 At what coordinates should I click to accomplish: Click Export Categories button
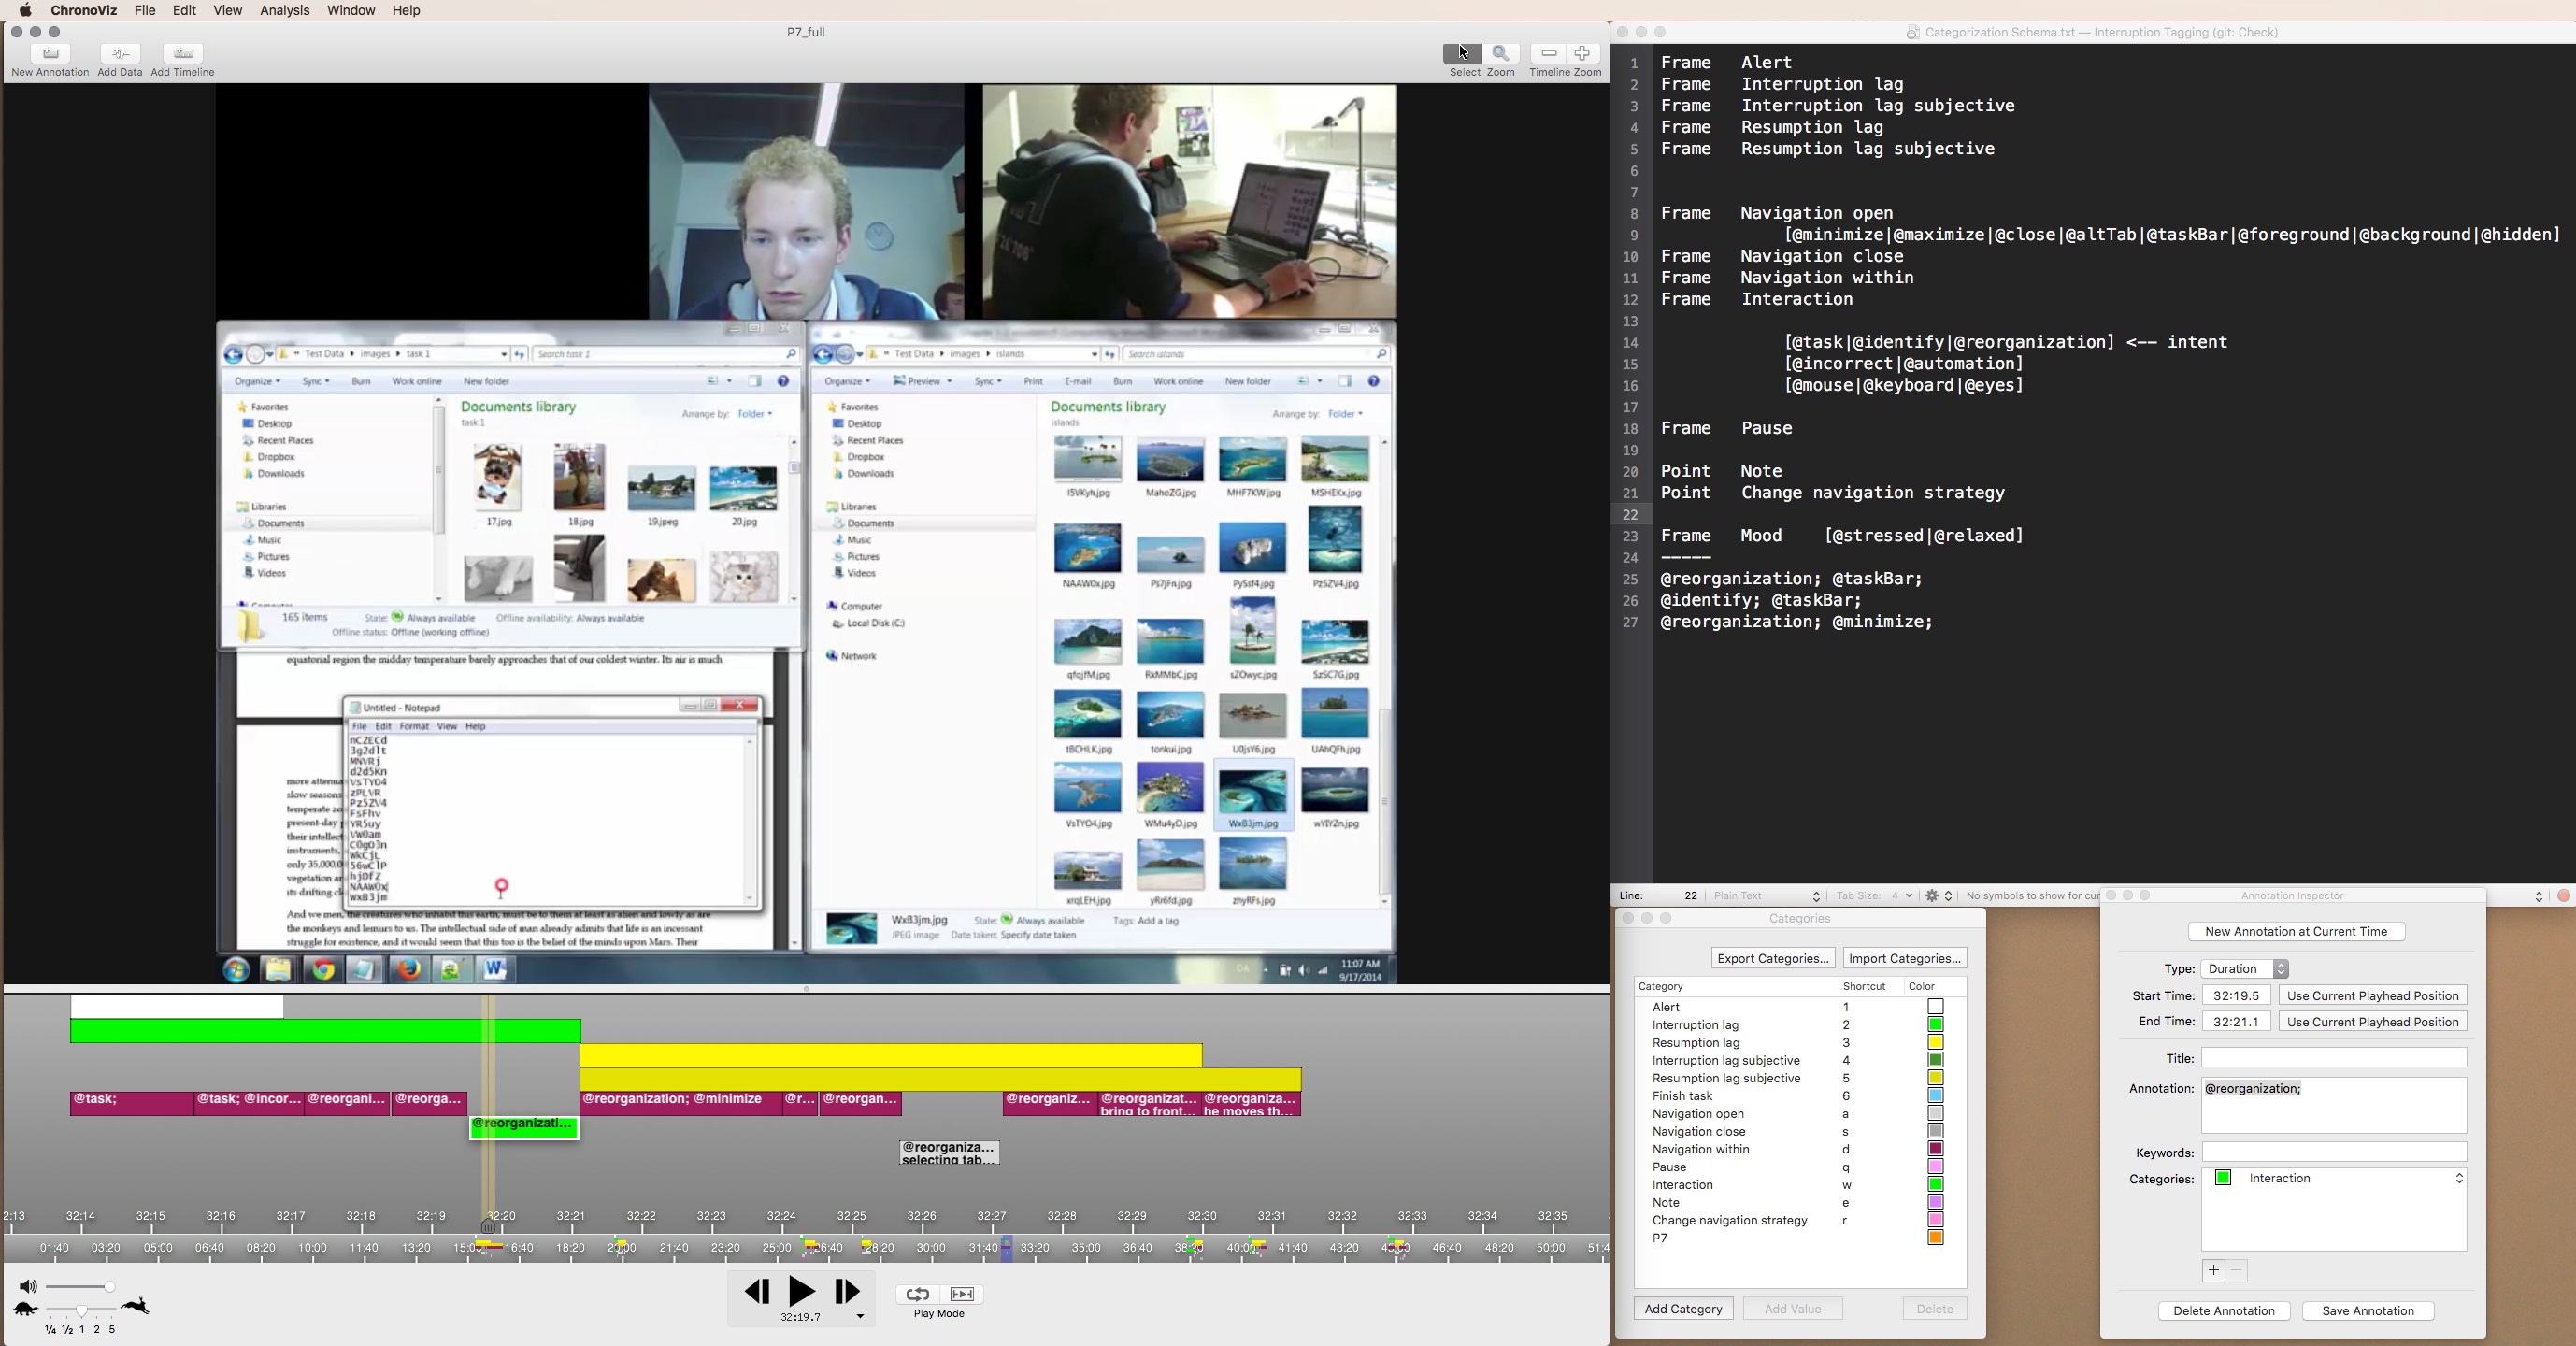pyautogui.click(x=1773, y=958)
